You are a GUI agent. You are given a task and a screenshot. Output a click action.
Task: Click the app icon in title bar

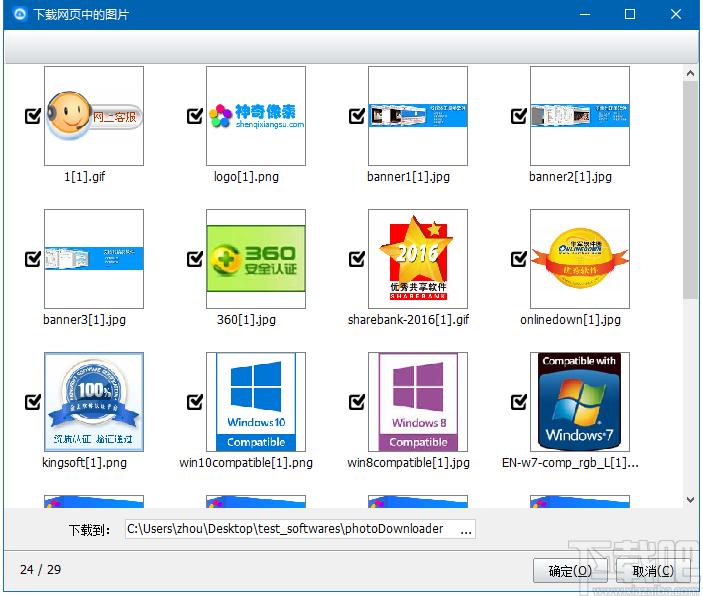coord(20,14)
